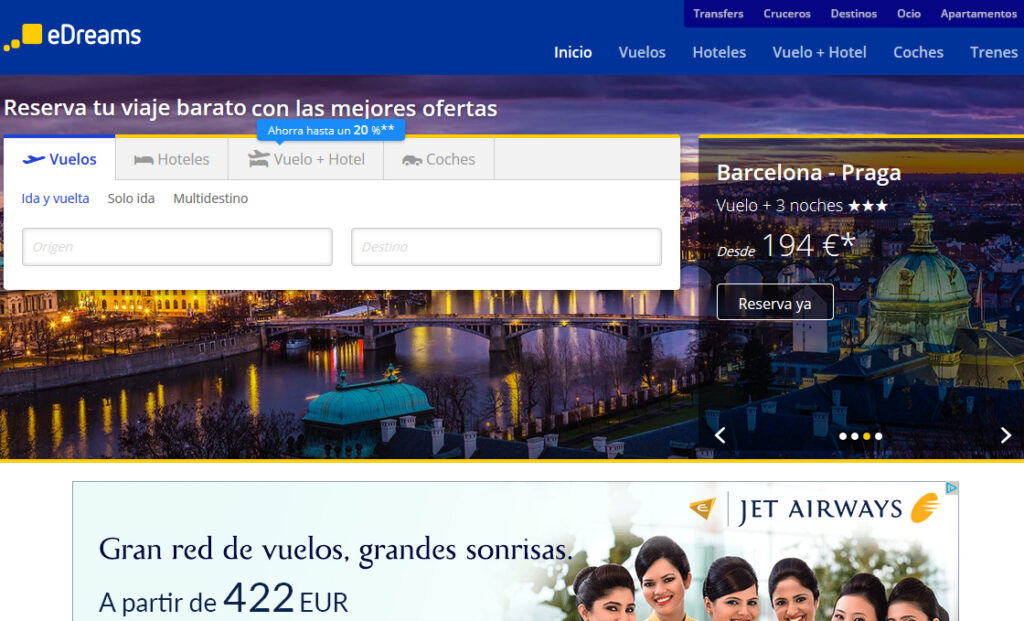Screen dimensions: 1024x621
Task: Select the Ida y vuelta trip type
Action: point(55,199)
